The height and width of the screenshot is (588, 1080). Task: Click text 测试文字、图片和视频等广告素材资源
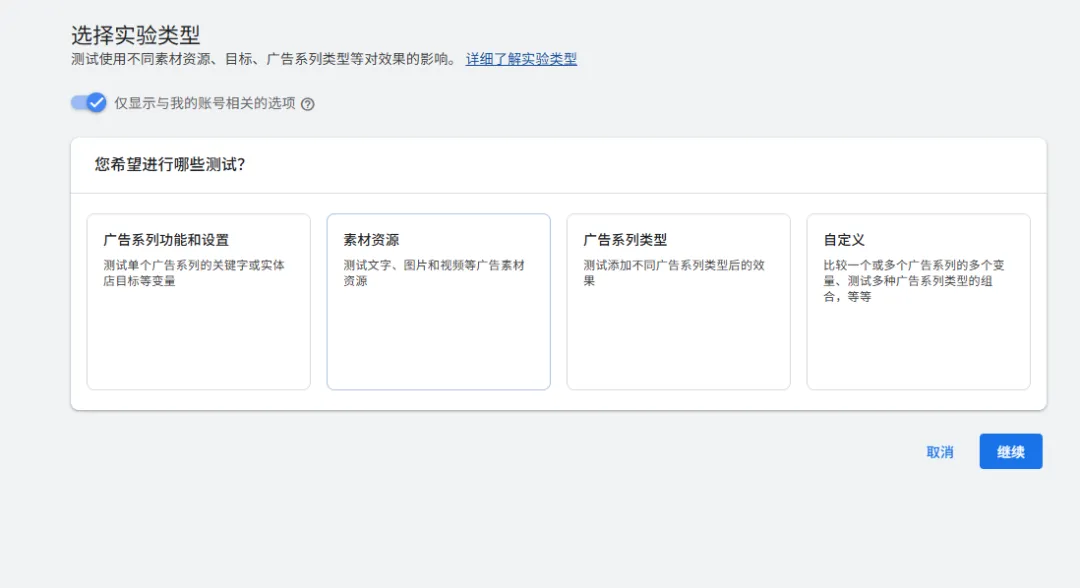[434, 273]
